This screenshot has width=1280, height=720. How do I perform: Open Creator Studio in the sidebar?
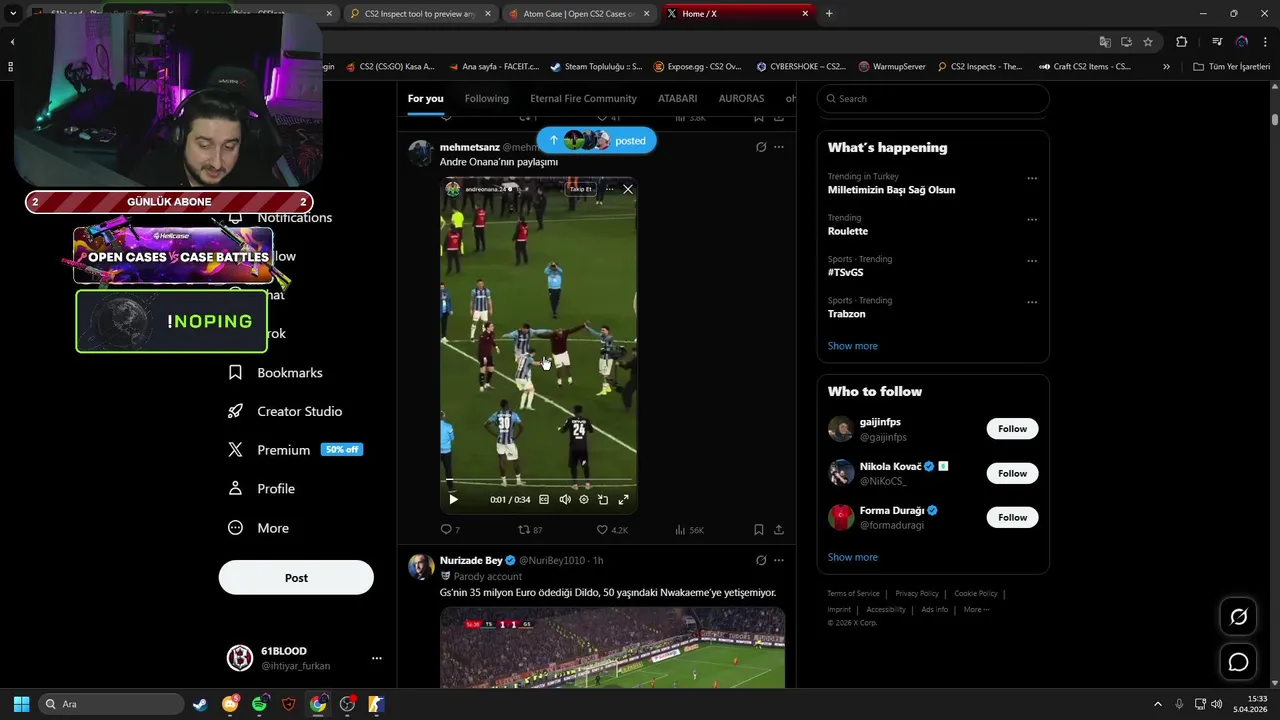pyautogui.click(x=285, y=411)
